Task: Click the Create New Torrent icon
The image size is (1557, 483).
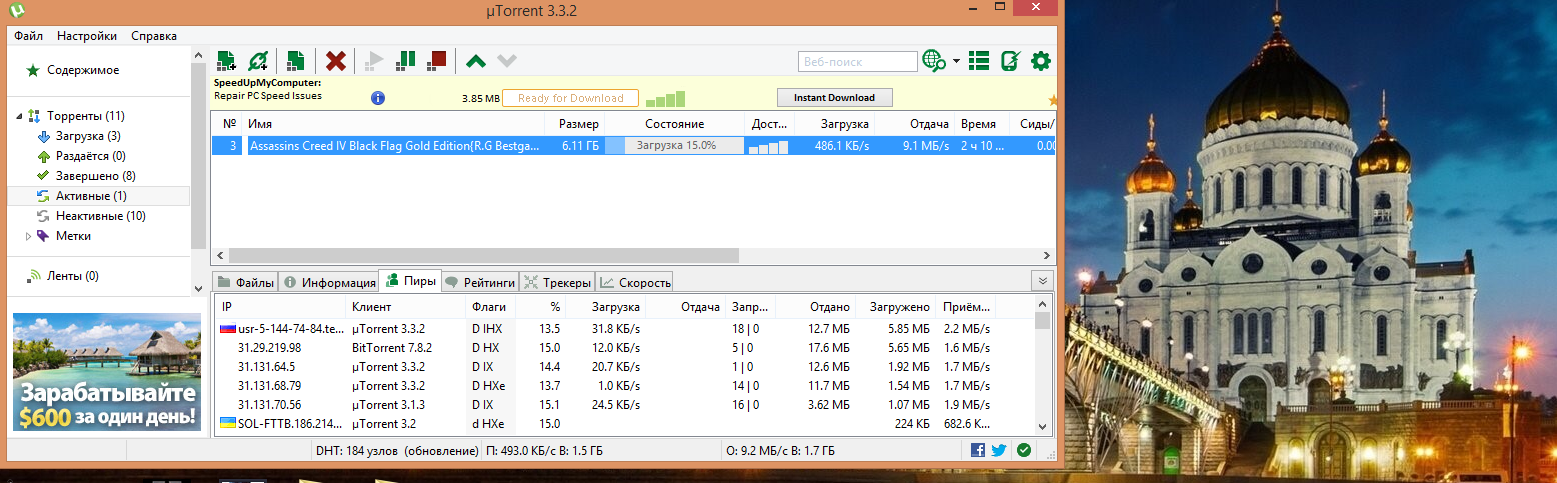Action: 295,61
